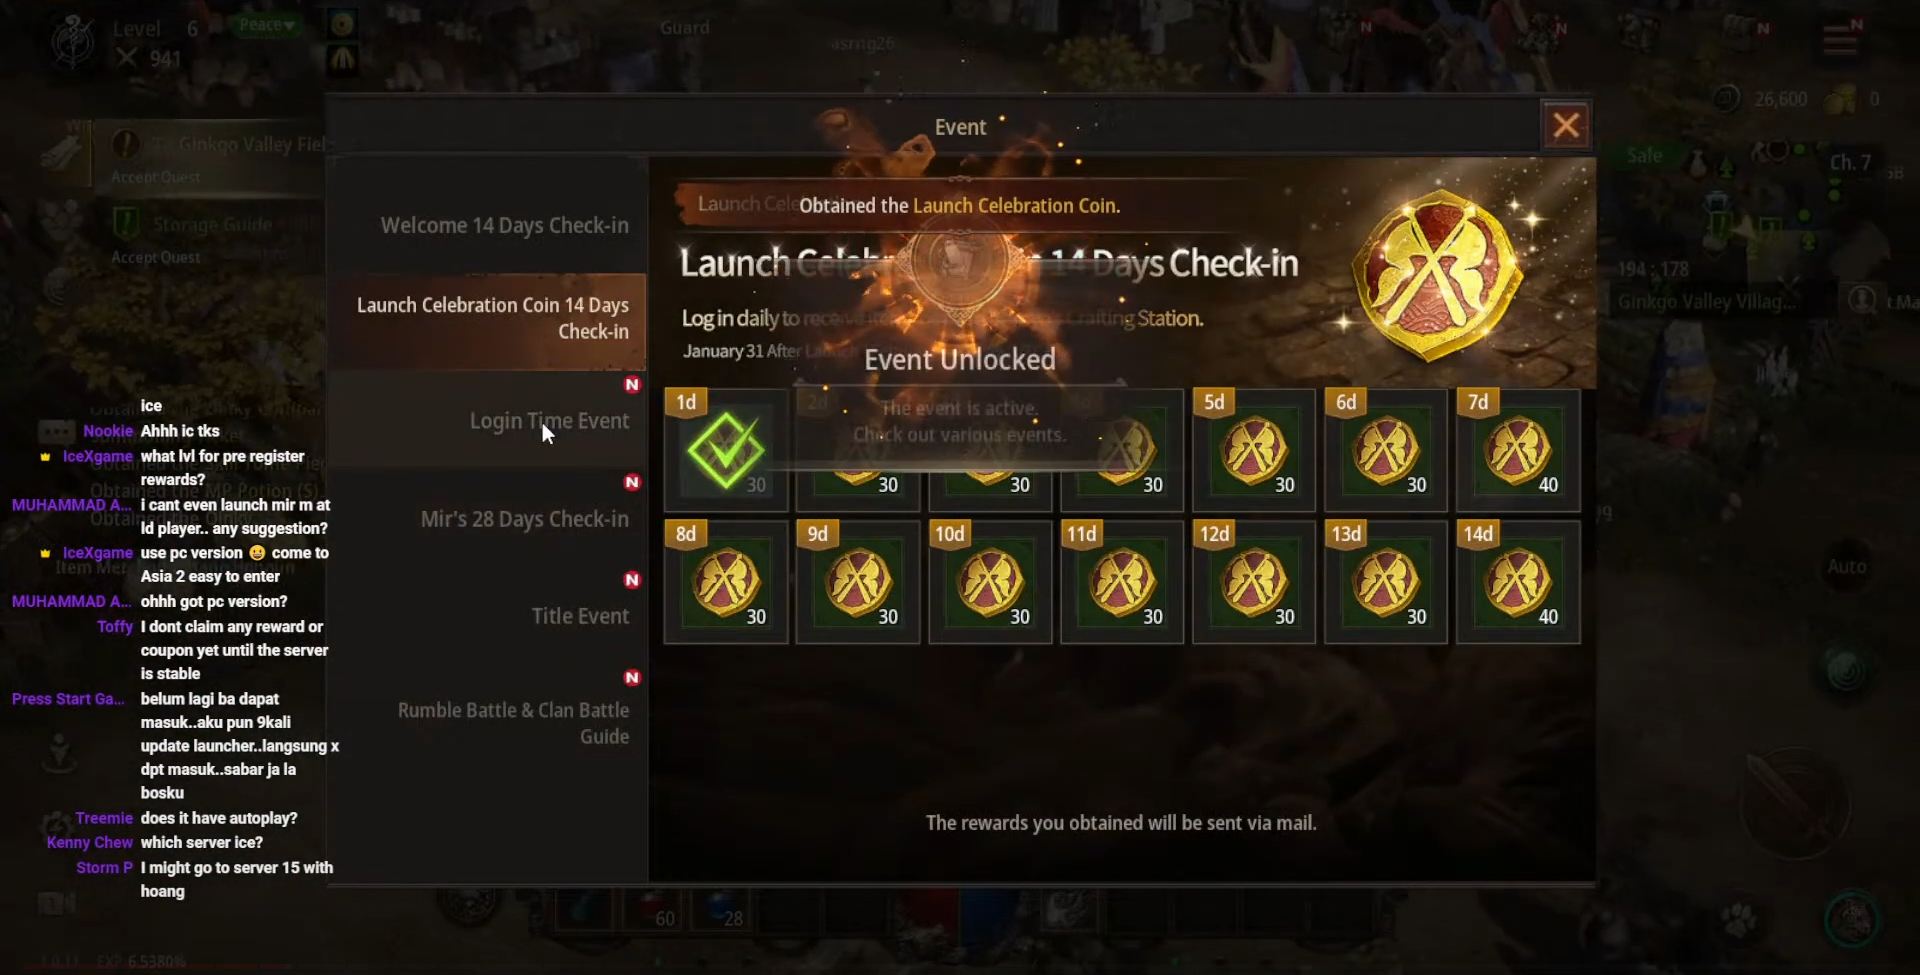Screen dimensions: 1920x975
Task: Open Mir's 28 Days Check-in tab
Action: [x=487, y=519]
